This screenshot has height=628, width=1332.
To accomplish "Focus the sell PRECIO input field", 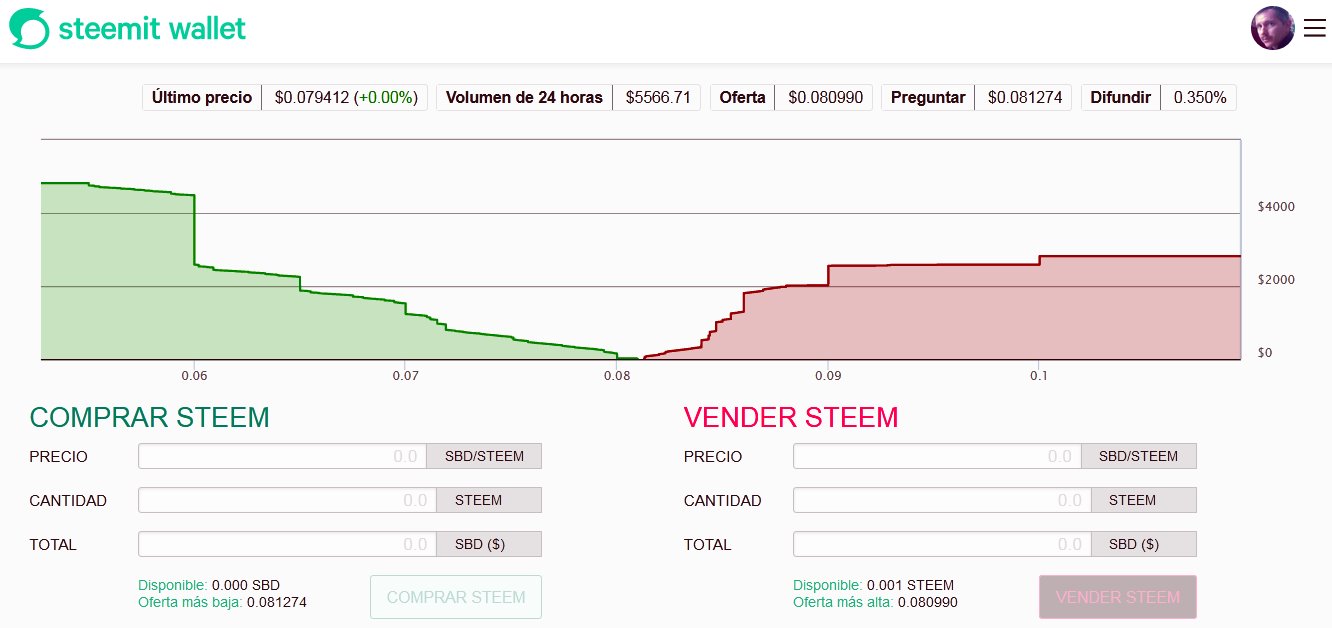I will click(x=937, y=456).
